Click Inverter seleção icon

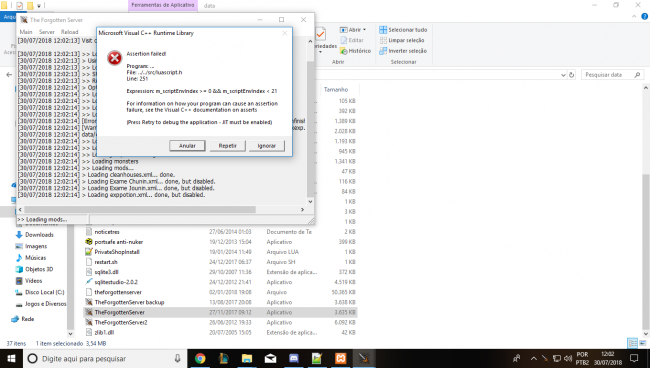[383, 51]
